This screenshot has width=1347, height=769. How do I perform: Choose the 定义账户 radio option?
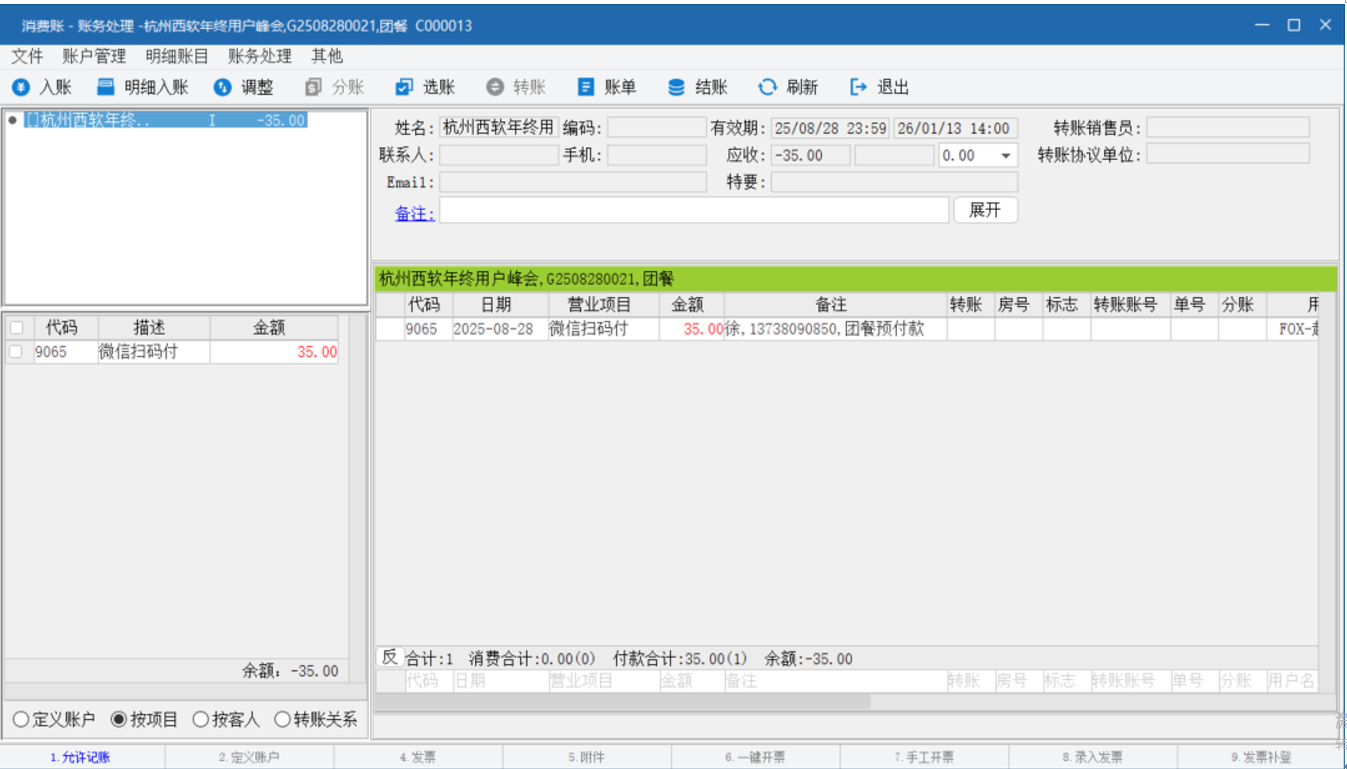[20, 719]
